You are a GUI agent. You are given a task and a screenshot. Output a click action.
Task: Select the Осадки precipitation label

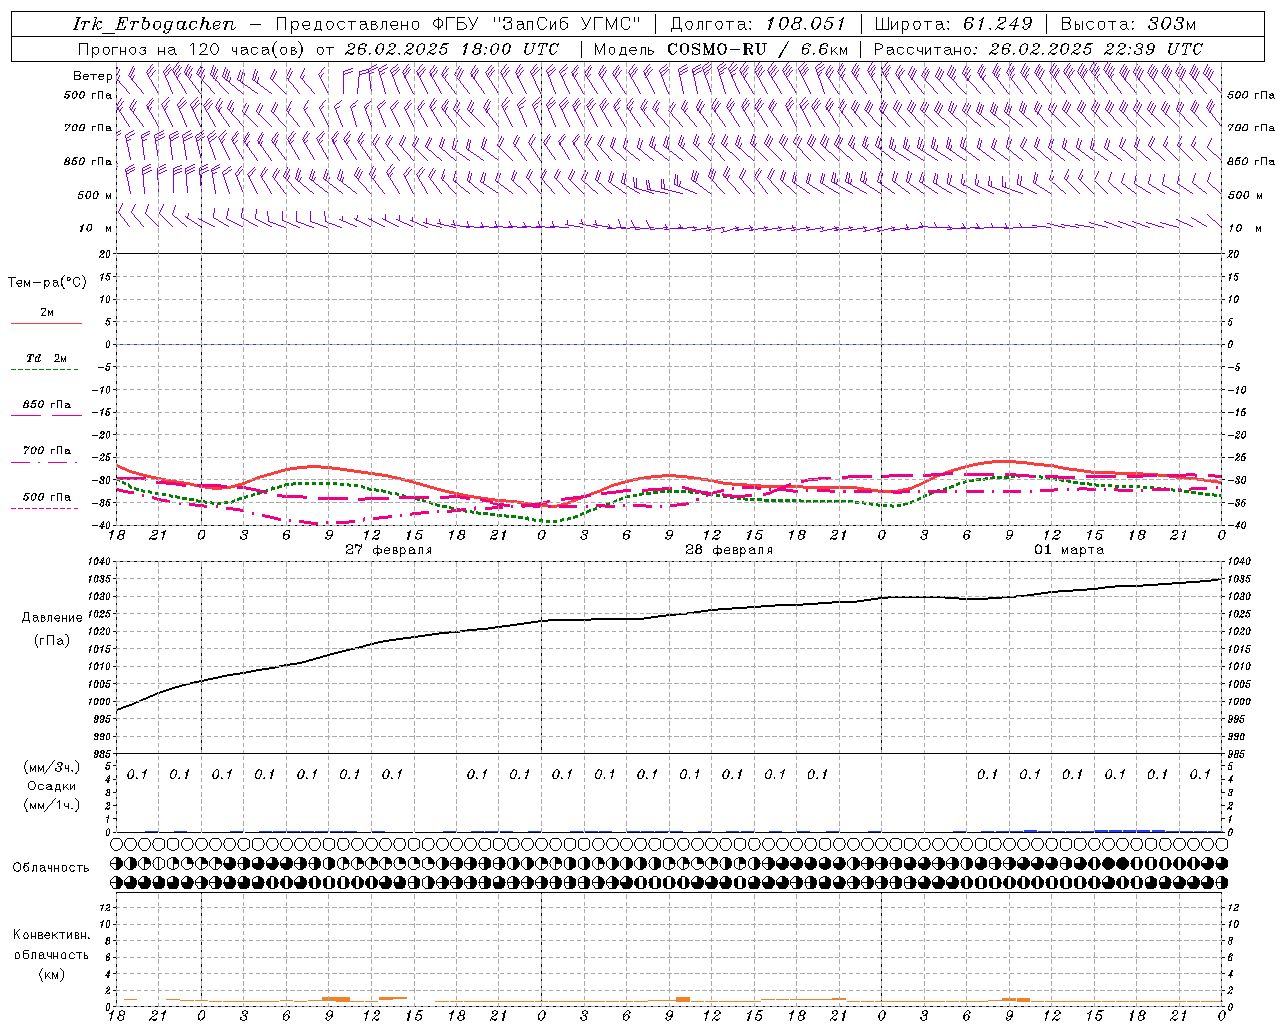(52, 786)
